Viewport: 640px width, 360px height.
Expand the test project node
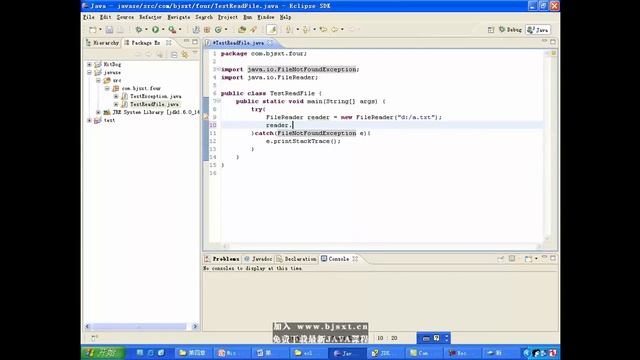point(89,120)
